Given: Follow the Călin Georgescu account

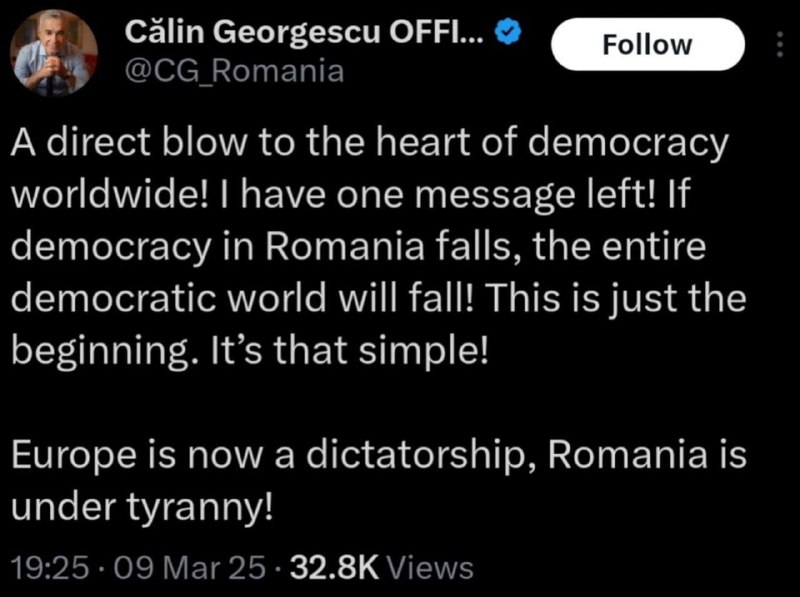Looking at the screenshot, I should (647, 45).
